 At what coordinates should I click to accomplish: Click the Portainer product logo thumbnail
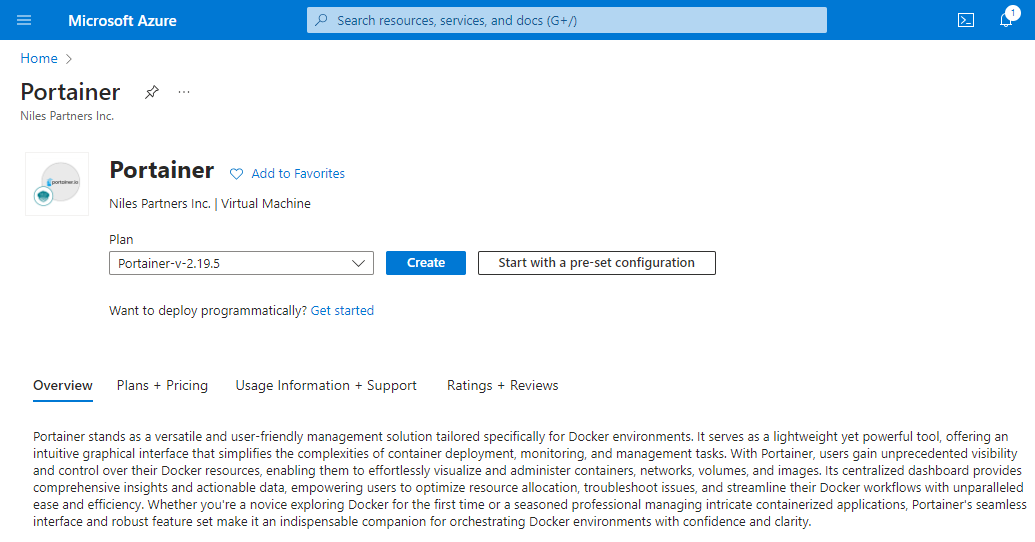[57, 184]
